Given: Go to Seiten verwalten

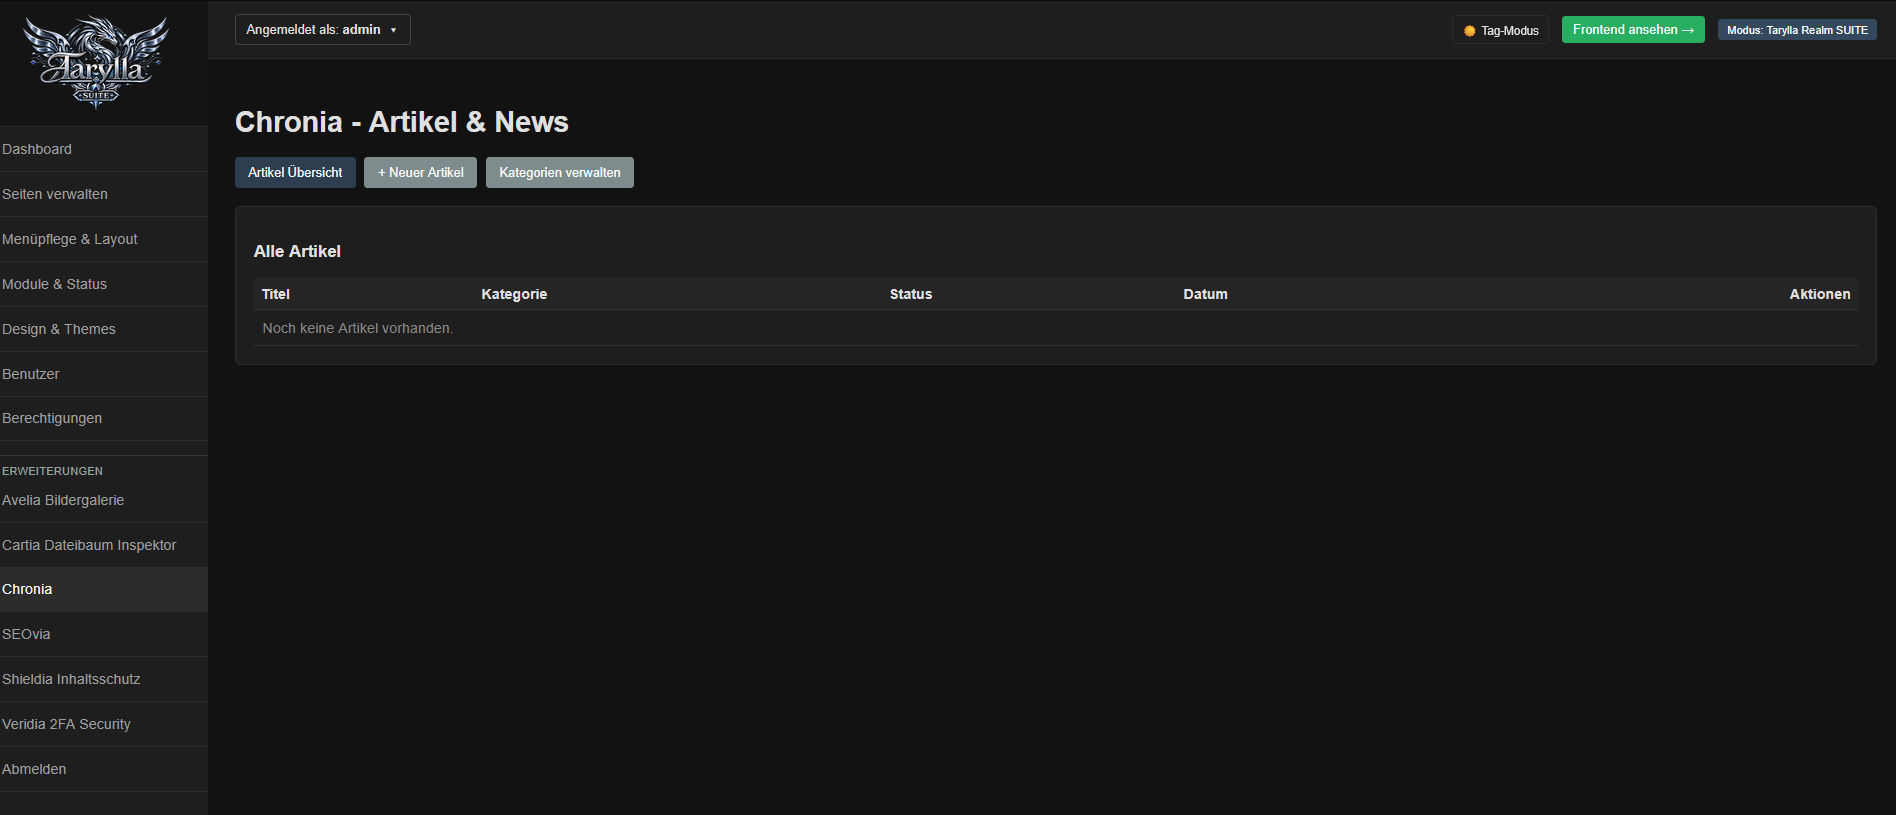Looking at the screenshot, I should (x=104, y=194).
